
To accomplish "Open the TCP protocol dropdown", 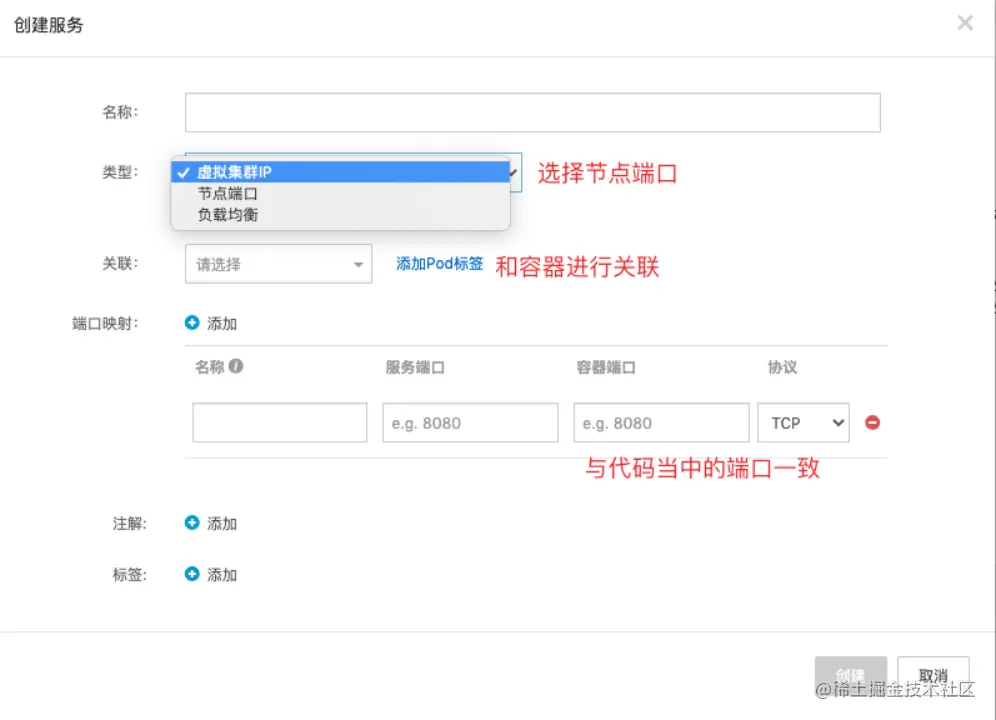I will click(x=803, y=423).
